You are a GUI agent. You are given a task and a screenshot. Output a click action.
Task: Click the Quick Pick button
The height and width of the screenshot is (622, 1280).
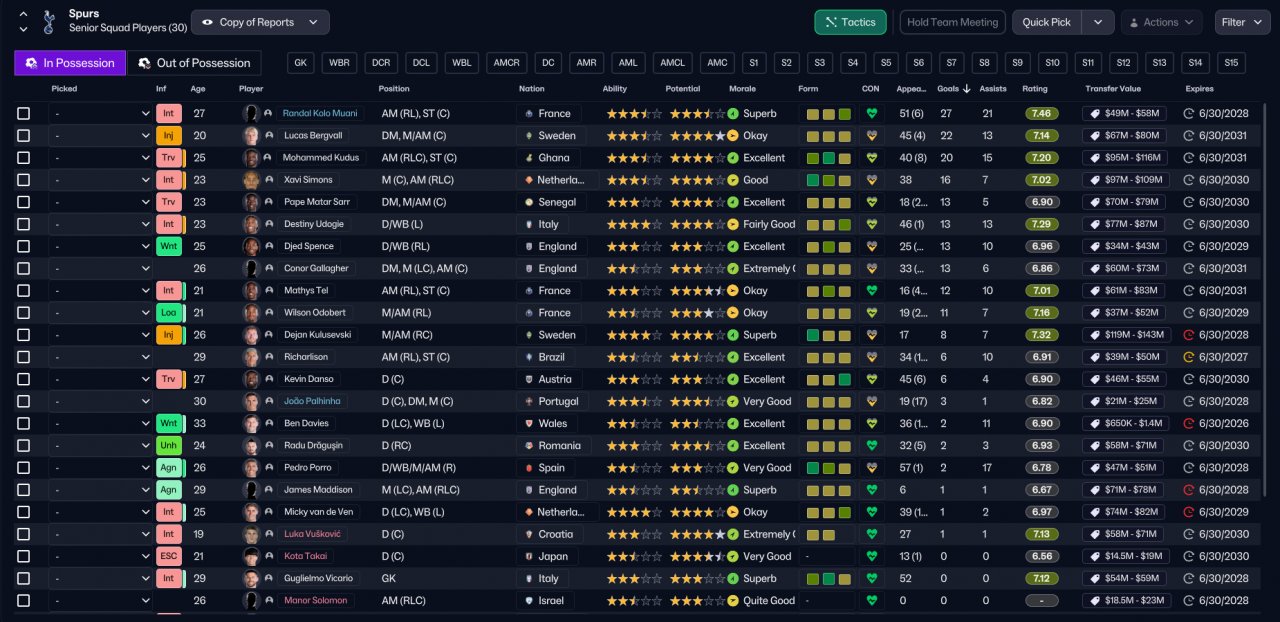tap(1047, 22)
